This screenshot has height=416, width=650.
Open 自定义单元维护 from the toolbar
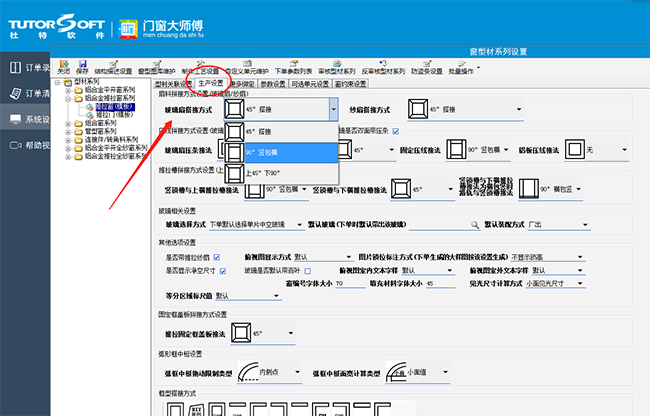(247, 67)
